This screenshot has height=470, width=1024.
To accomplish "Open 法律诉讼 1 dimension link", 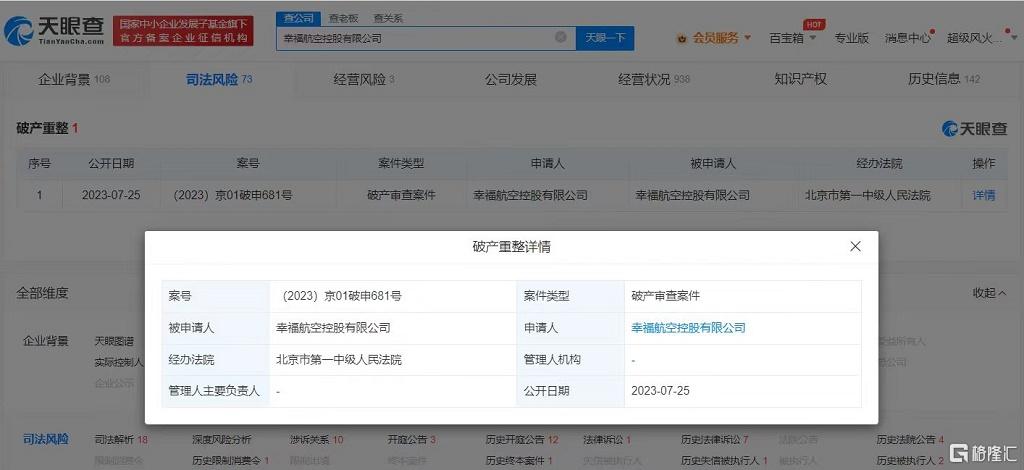I will point(607,440).
